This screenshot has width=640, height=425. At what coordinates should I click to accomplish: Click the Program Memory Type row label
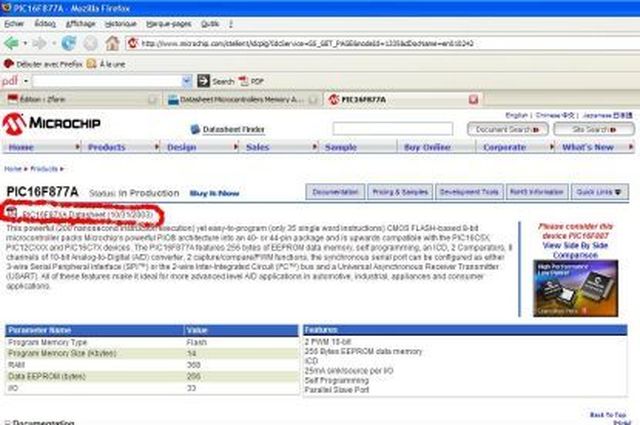48,342
